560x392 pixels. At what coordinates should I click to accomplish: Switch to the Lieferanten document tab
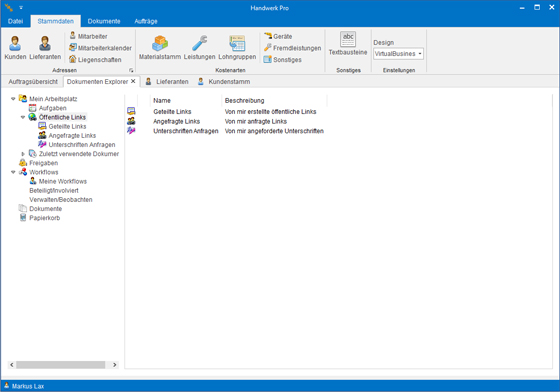[x=167, y=81]
